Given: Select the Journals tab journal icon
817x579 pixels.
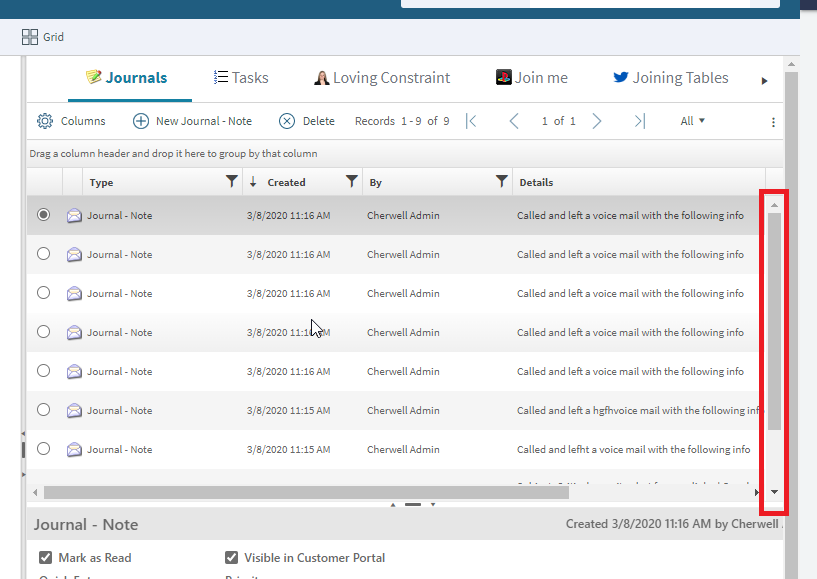Looking at the screenshot, I should (94, 77).
